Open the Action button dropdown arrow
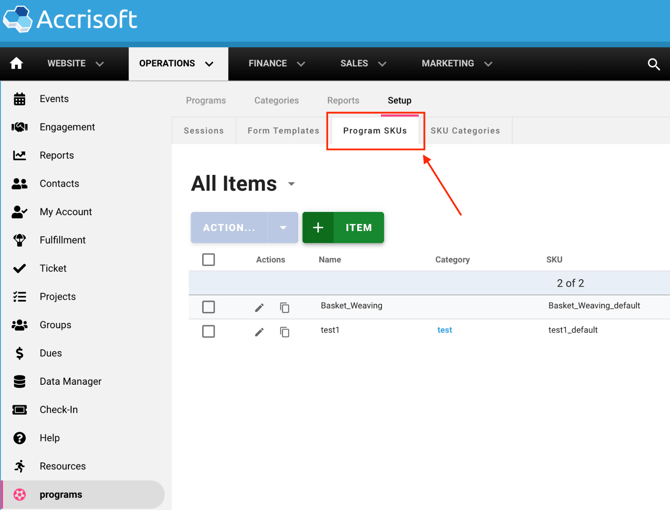 [283, 228]
